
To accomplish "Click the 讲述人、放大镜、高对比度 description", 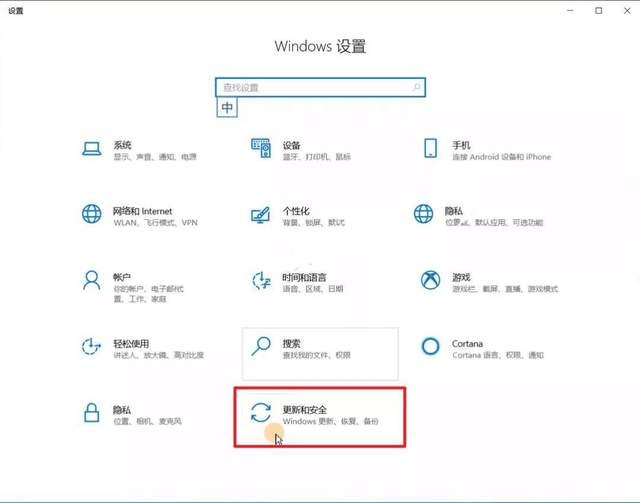I will click(158, 355).
